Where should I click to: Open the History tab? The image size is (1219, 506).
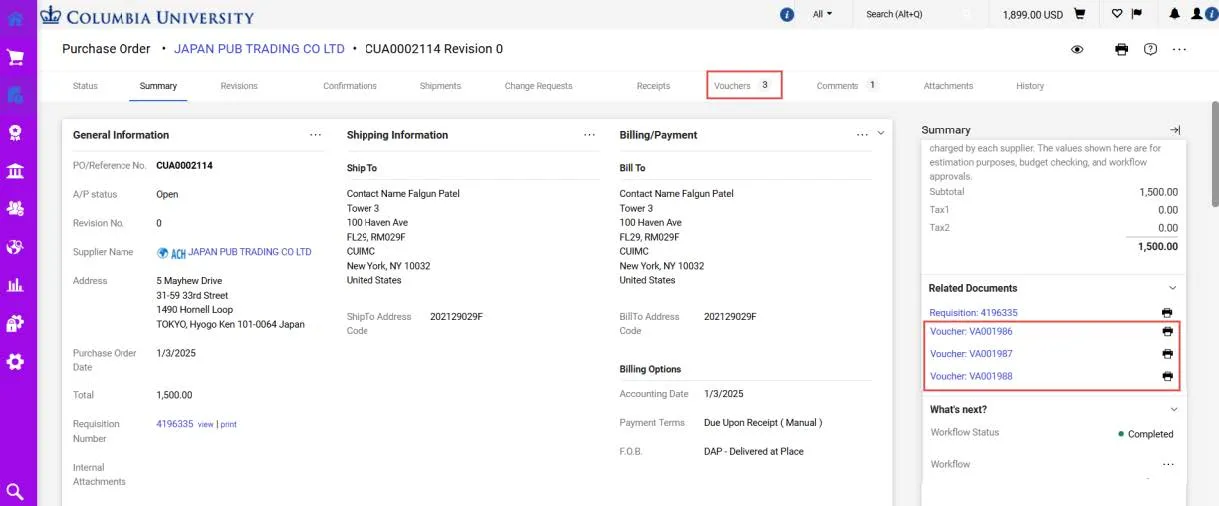coord(1030,86)
